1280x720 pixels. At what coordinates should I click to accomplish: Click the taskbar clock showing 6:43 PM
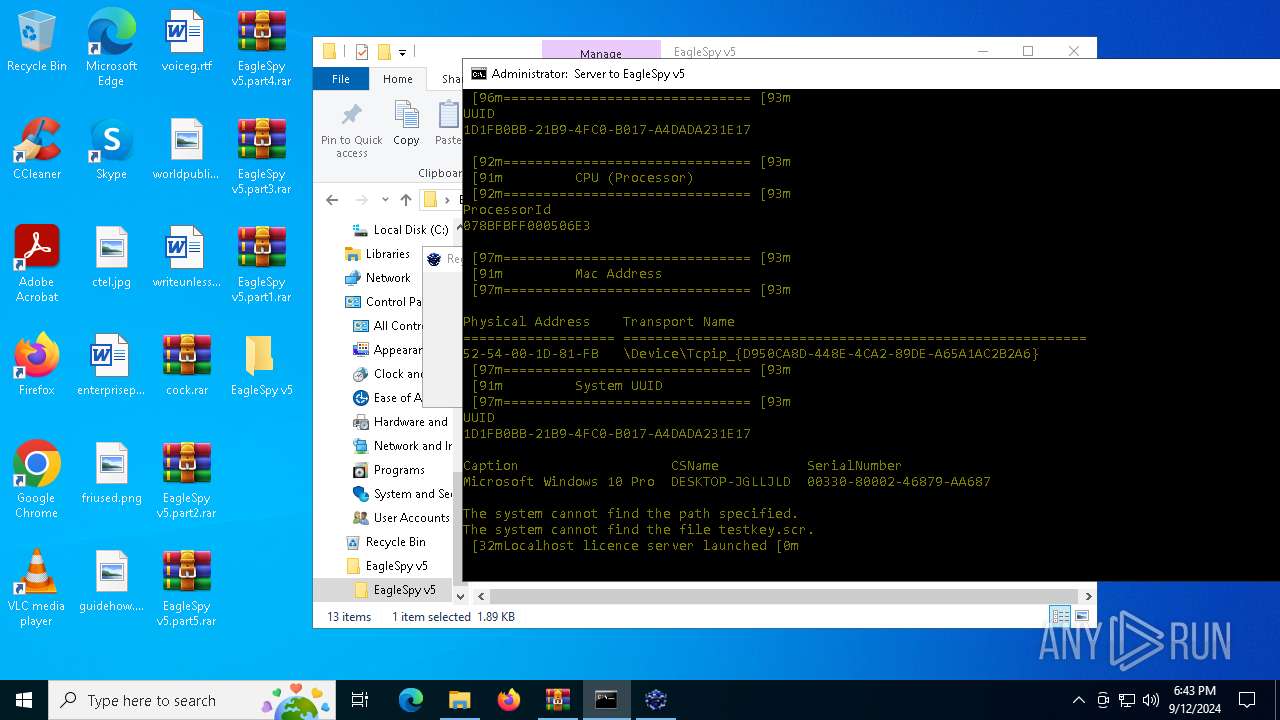point(1195,700)
